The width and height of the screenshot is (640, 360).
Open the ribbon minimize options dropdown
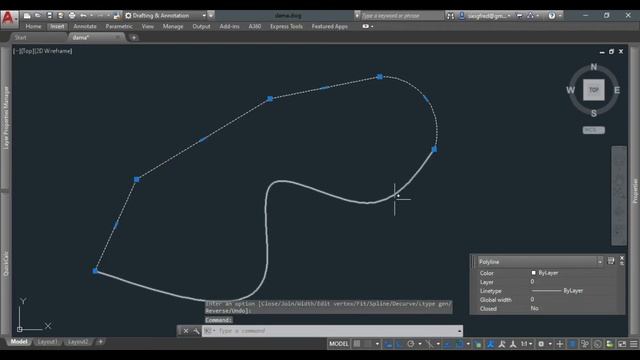pos(372,27)
